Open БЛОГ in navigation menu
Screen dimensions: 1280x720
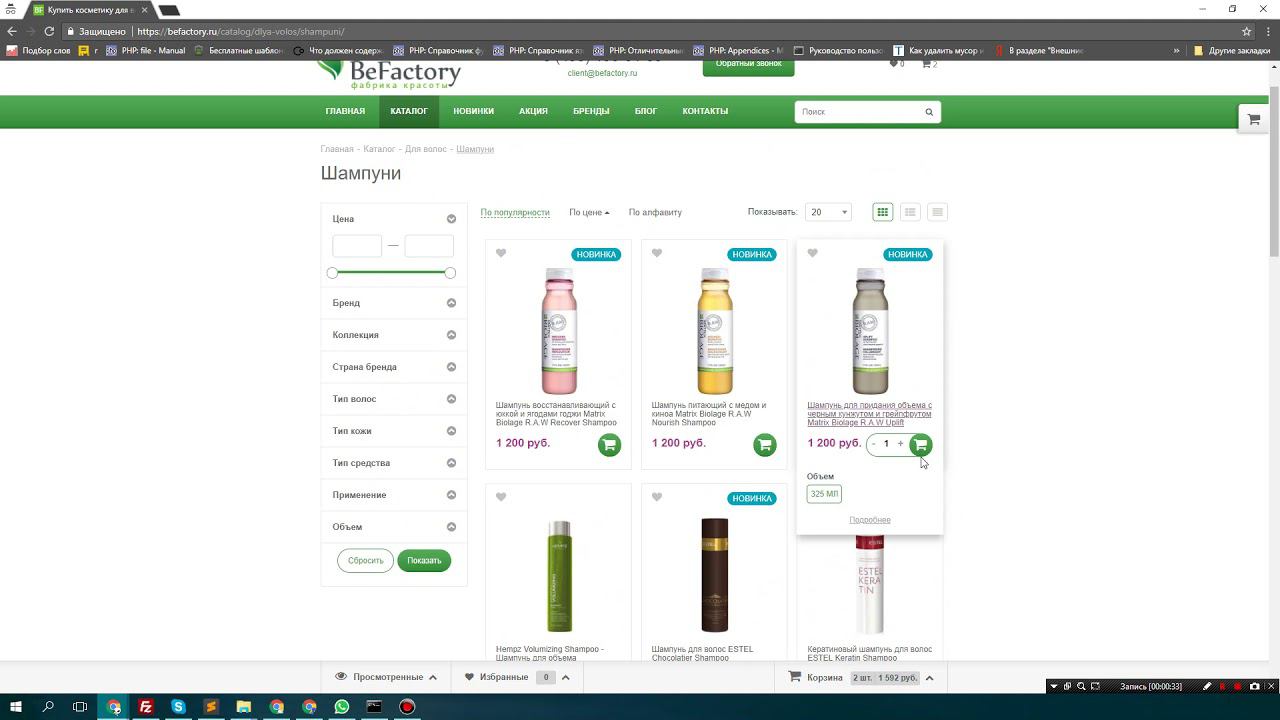(x=646, y=111)
